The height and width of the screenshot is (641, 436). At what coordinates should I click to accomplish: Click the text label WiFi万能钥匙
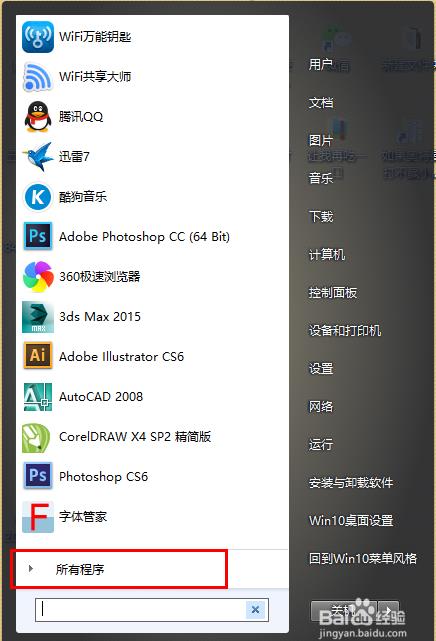click(95, 37)
